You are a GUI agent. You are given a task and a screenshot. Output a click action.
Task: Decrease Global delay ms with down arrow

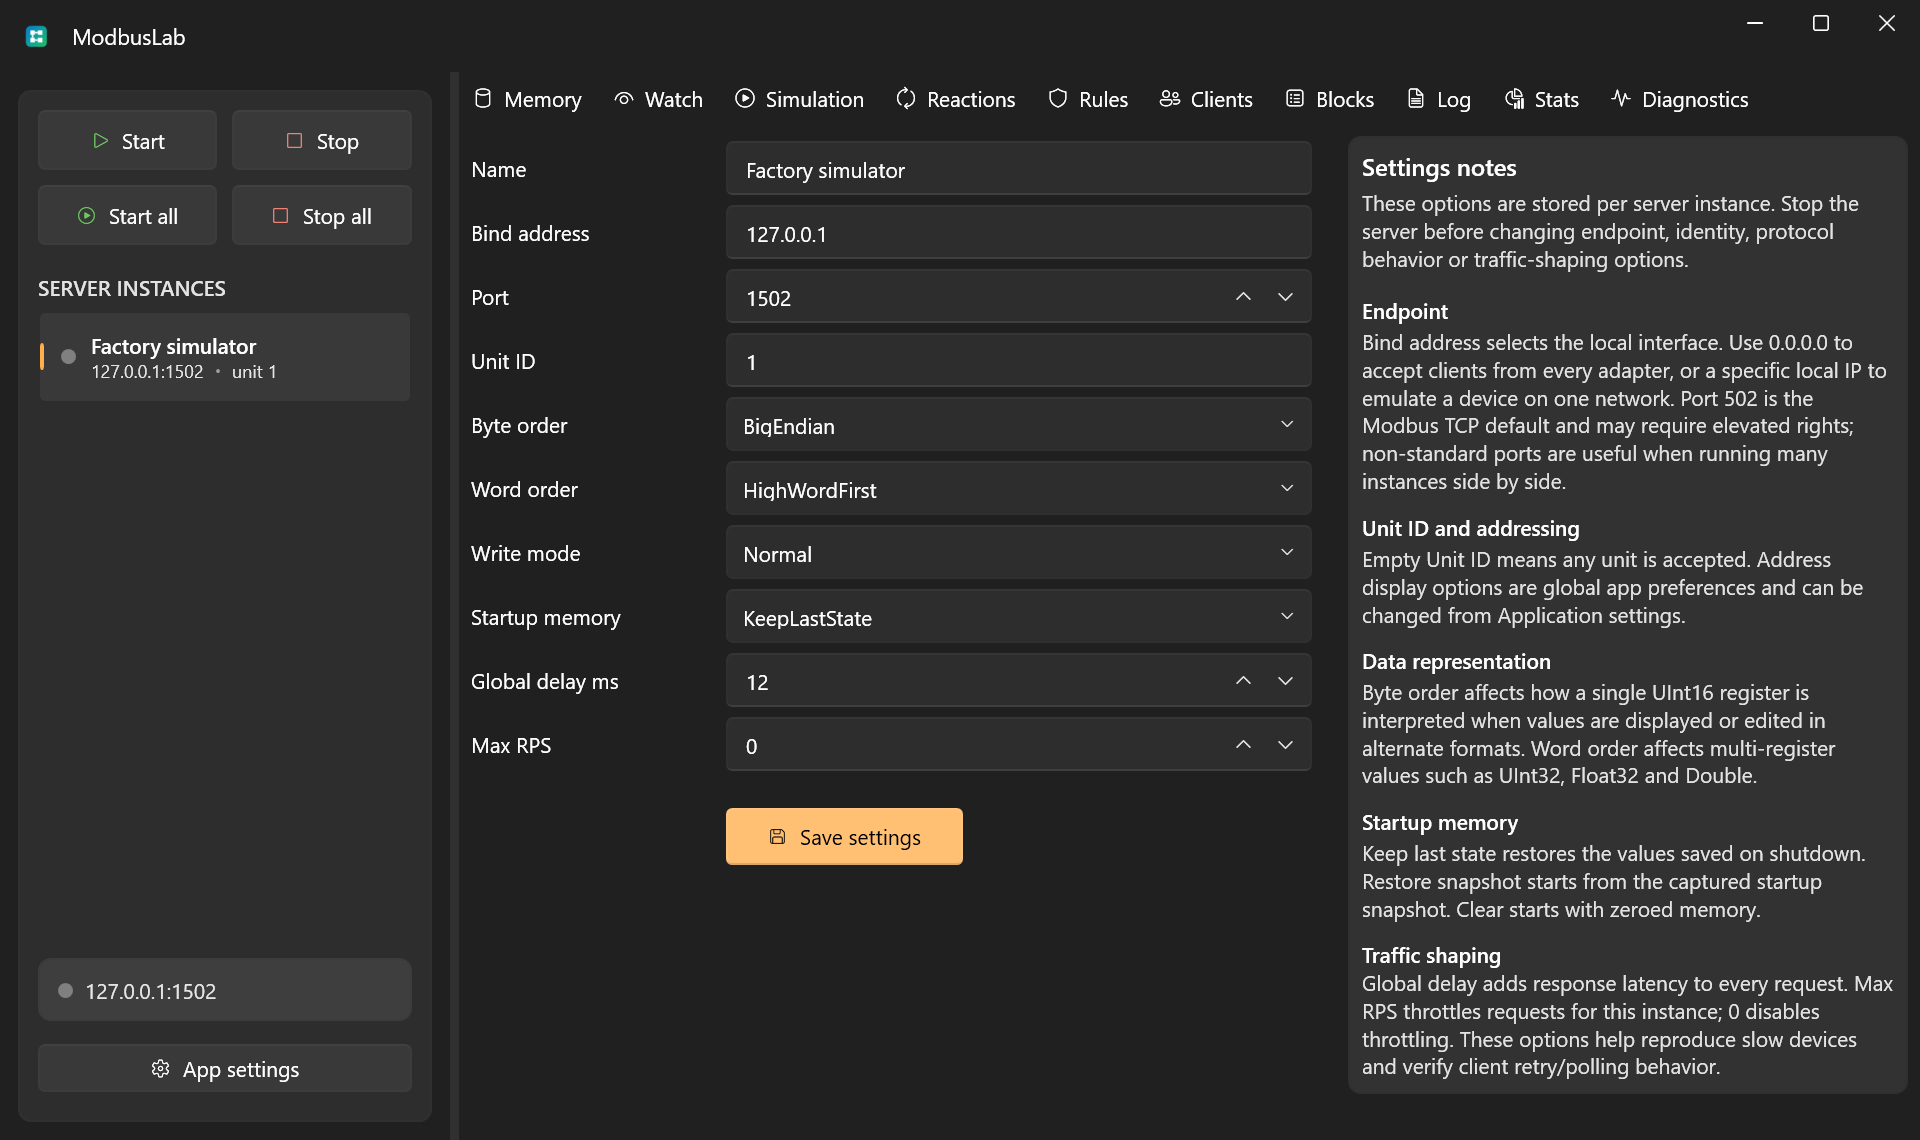(x=1285, y=681)
